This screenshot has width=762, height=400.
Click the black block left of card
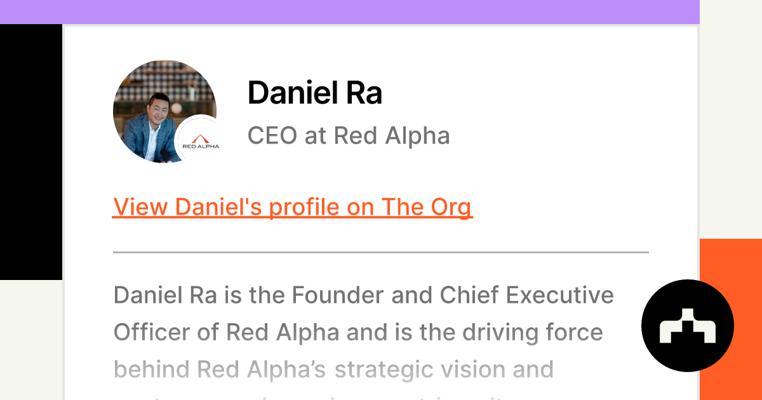point(30,150)
